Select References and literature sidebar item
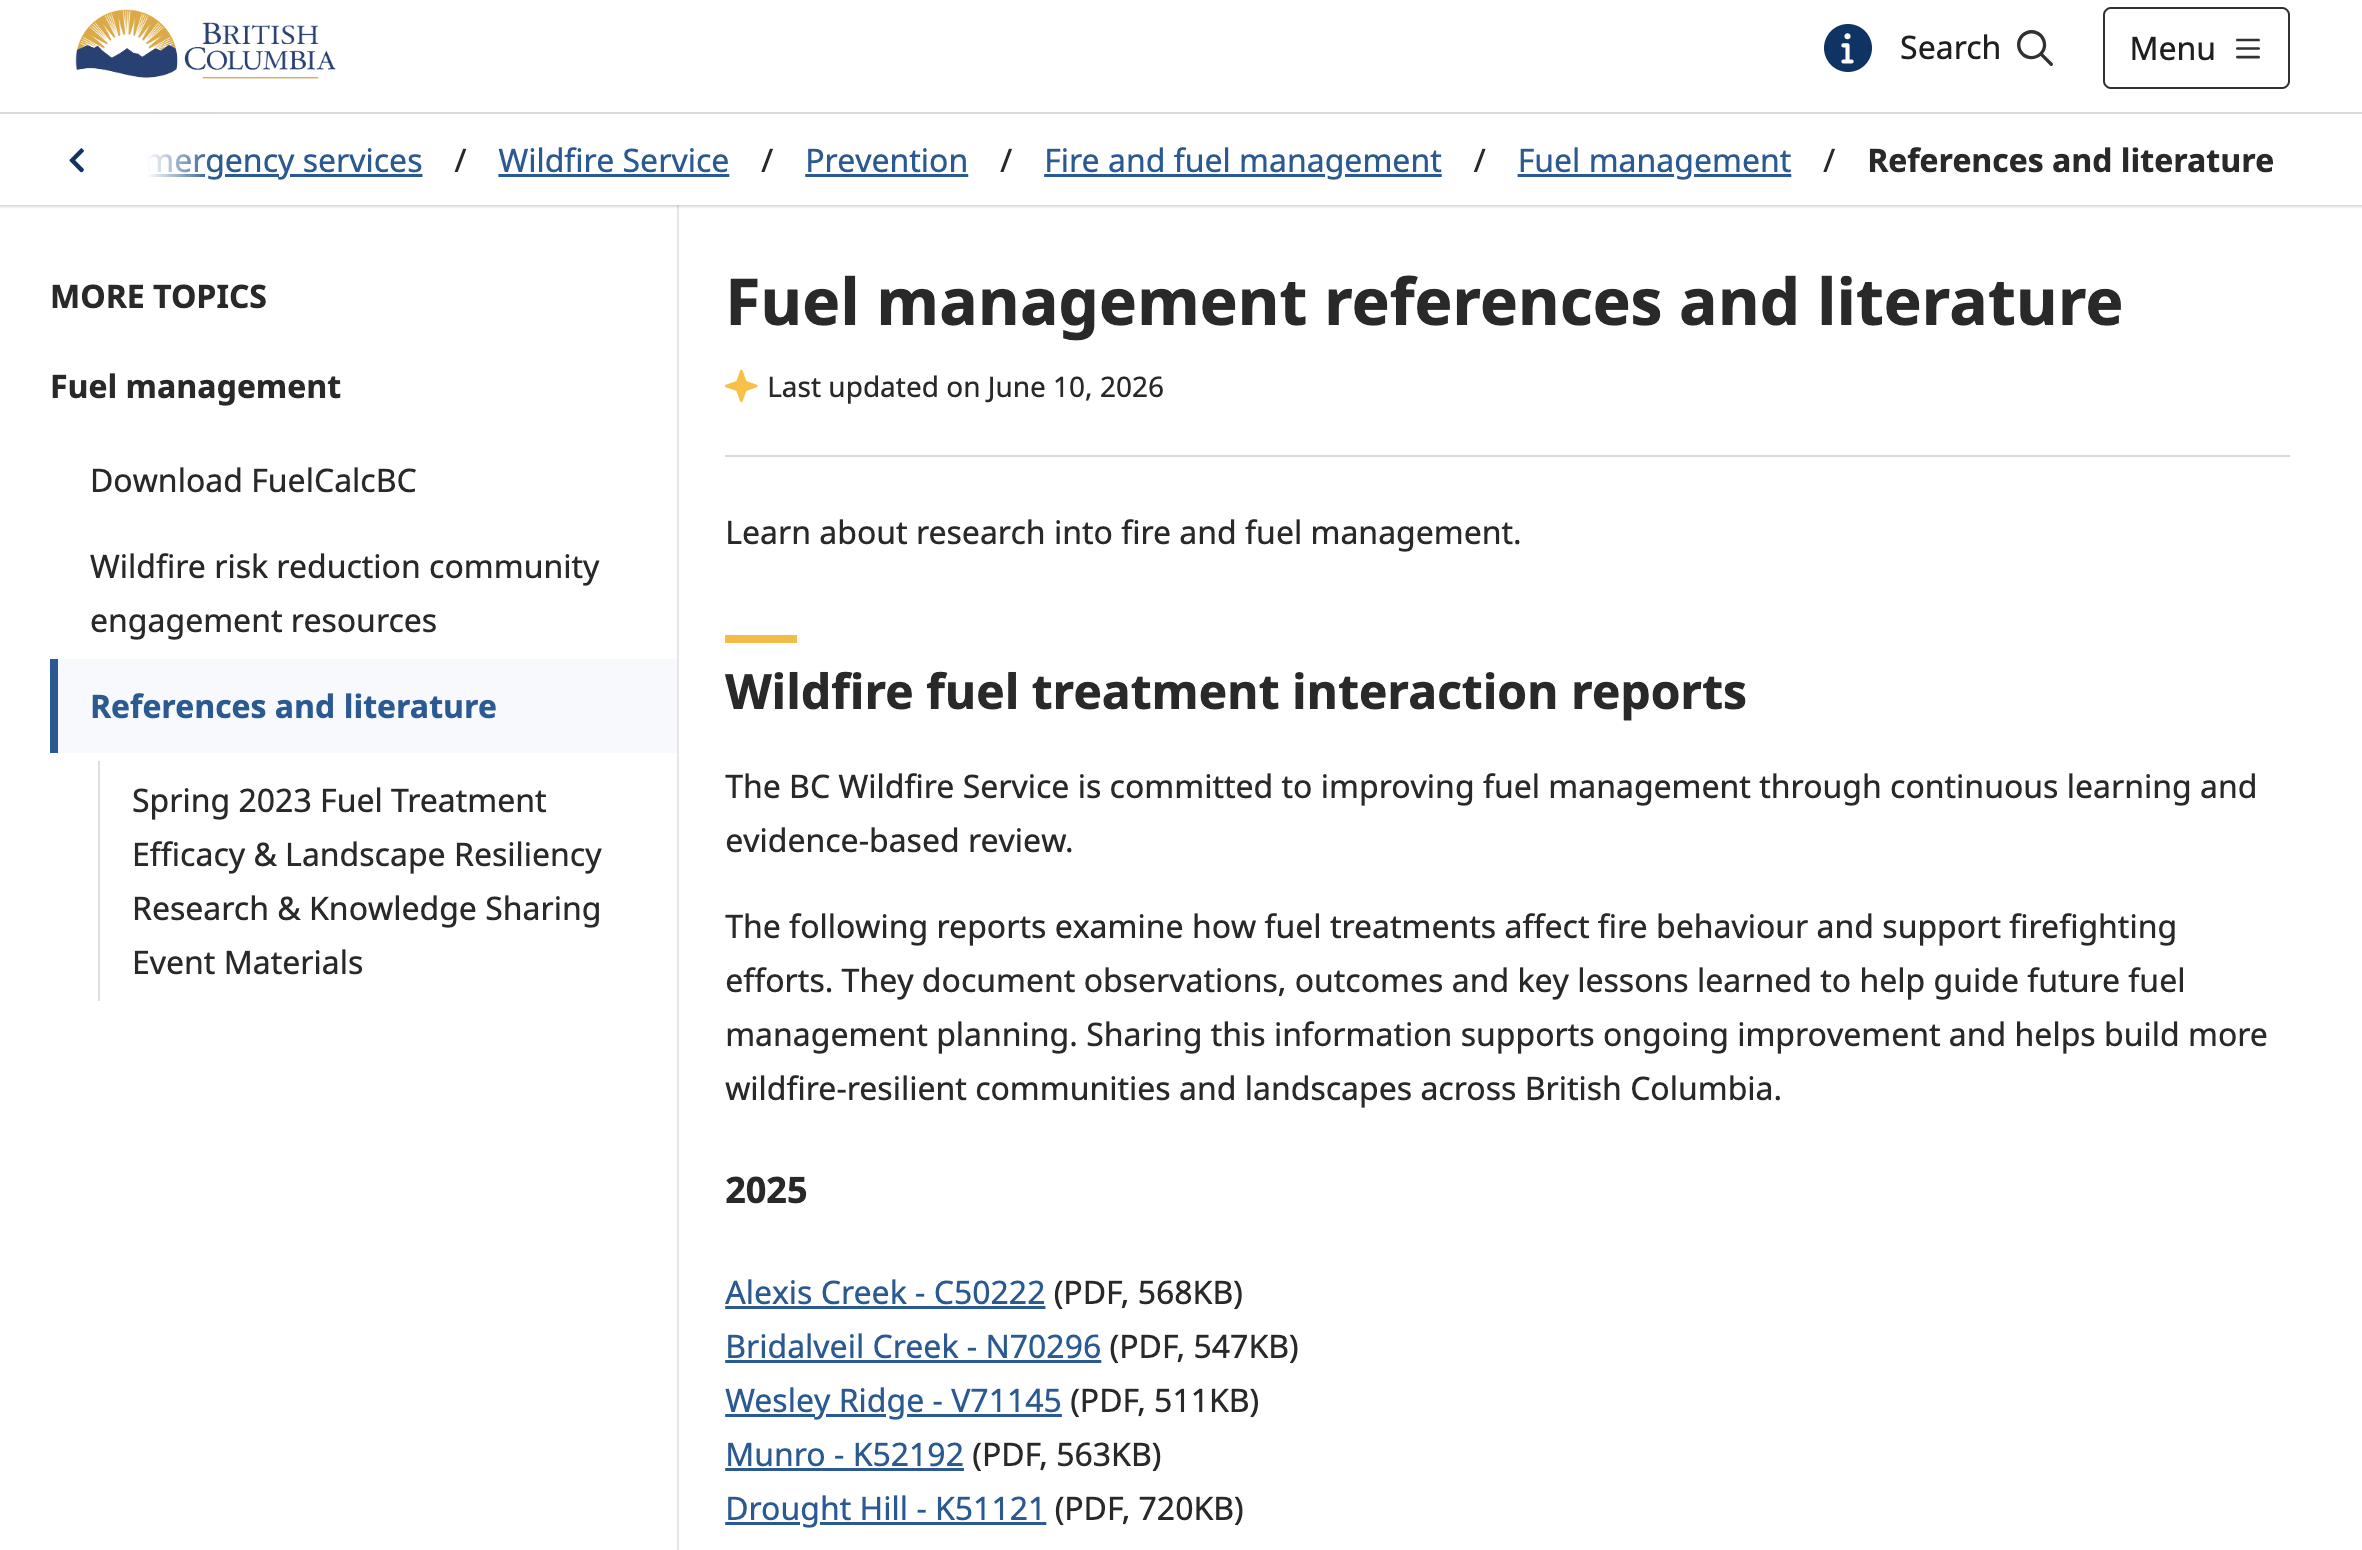This screenshot has height=1550, width=2362. (293, 706)
